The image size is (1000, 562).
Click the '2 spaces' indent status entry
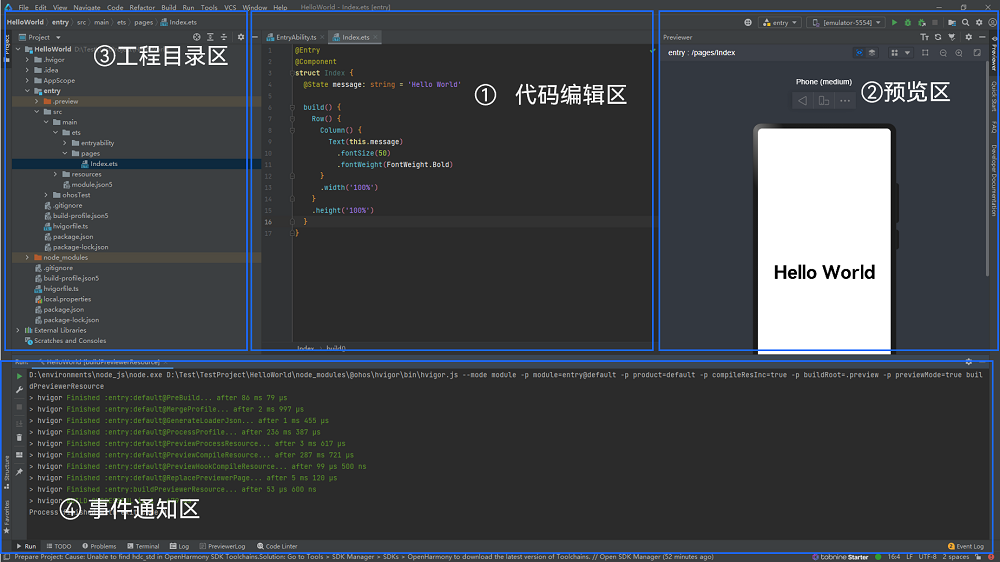click(955, 557)
